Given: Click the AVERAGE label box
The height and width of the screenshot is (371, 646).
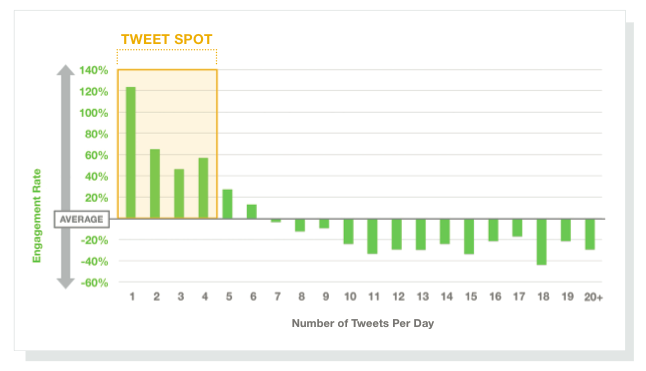Looking at the screenshot, I should pyautogui.click(x=82, y=219).
